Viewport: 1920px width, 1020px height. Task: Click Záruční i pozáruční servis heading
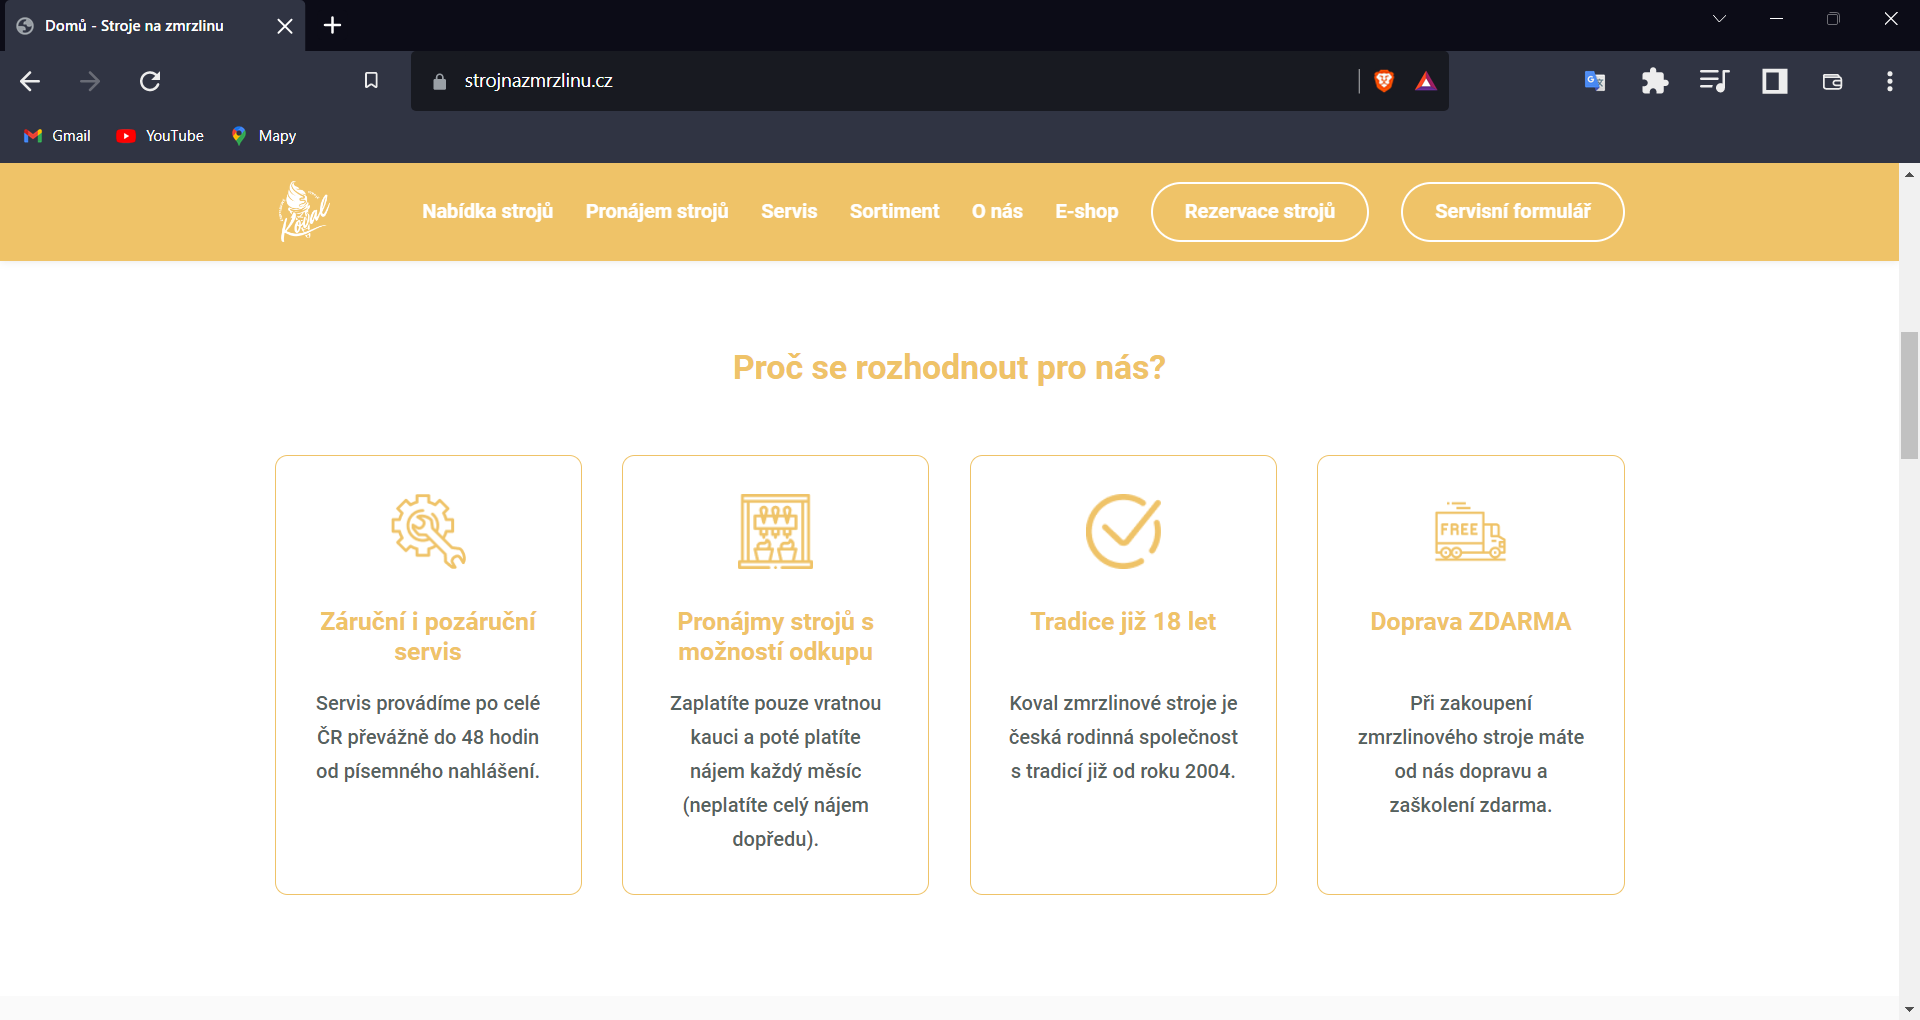coord(428,636)
